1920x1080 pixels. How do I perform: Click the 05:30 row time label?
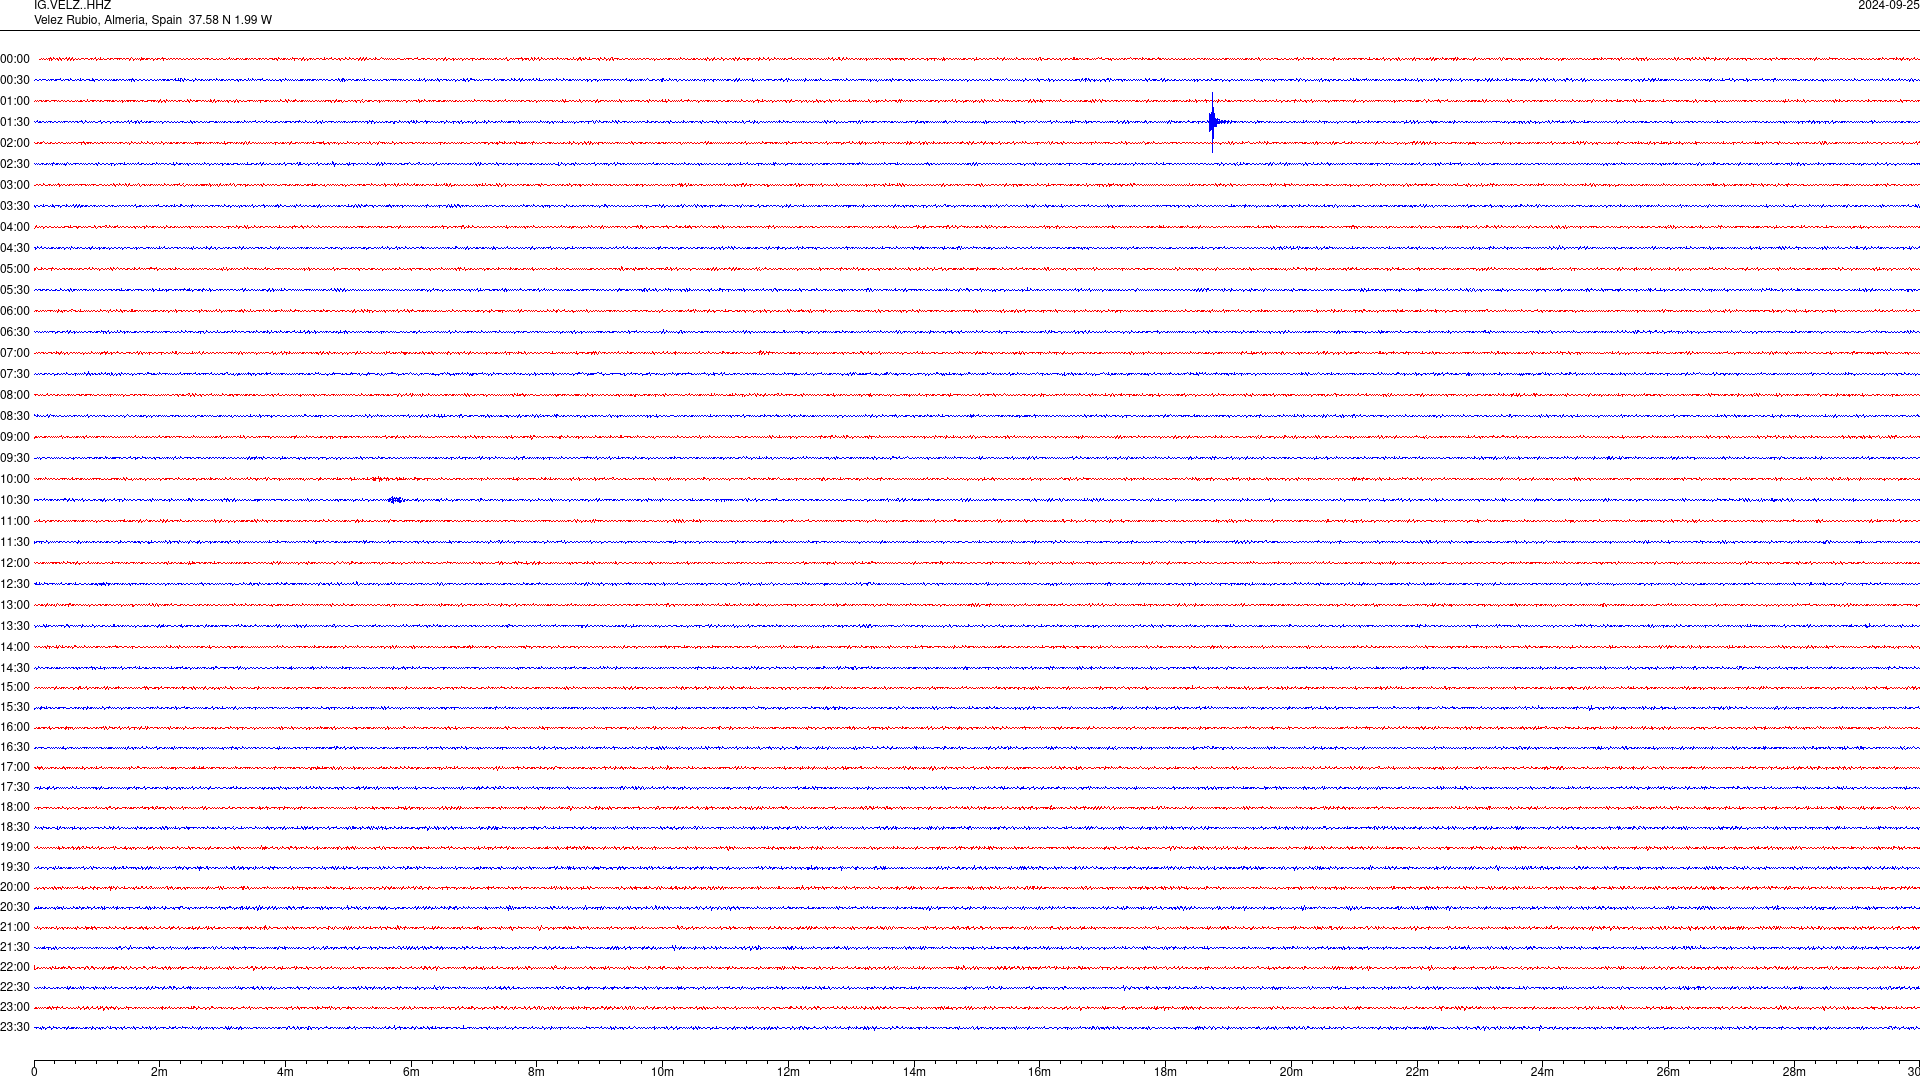coord(15,290)
